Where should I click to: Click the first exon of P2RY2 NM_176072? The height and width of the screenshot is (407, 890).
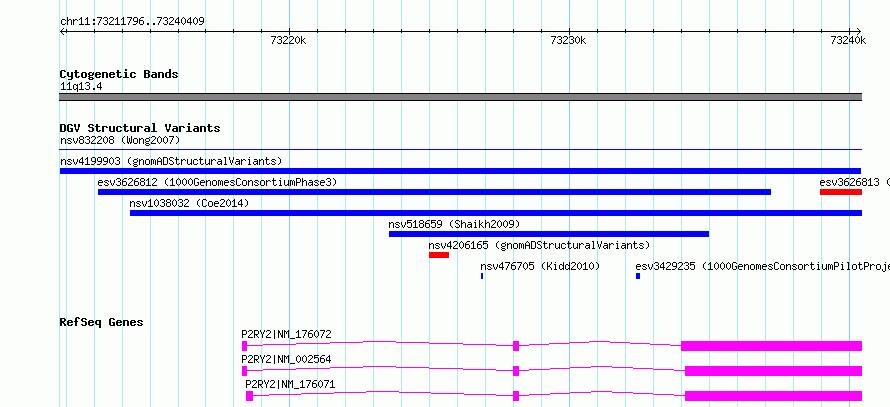click(245, 346)
